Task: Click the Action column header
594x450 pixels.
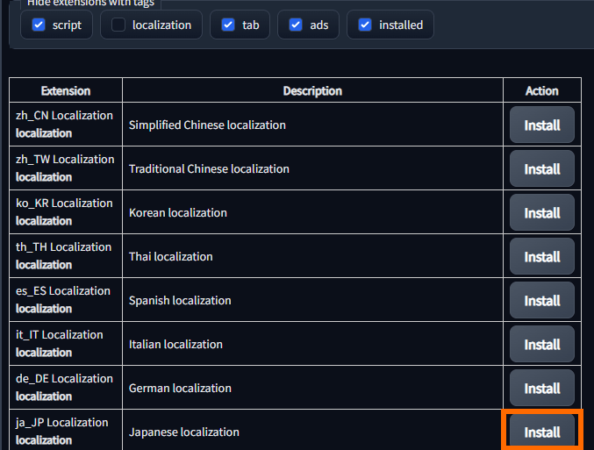Action: pyautogui.click(x=542, y=91)
